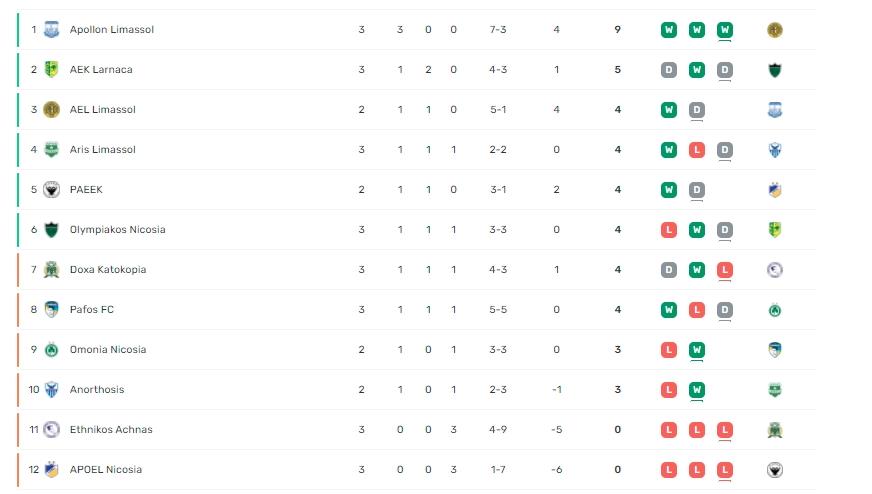The image size is (872, 494).
Task: Open the Aris Limassol team page
Action: (103, 150)
